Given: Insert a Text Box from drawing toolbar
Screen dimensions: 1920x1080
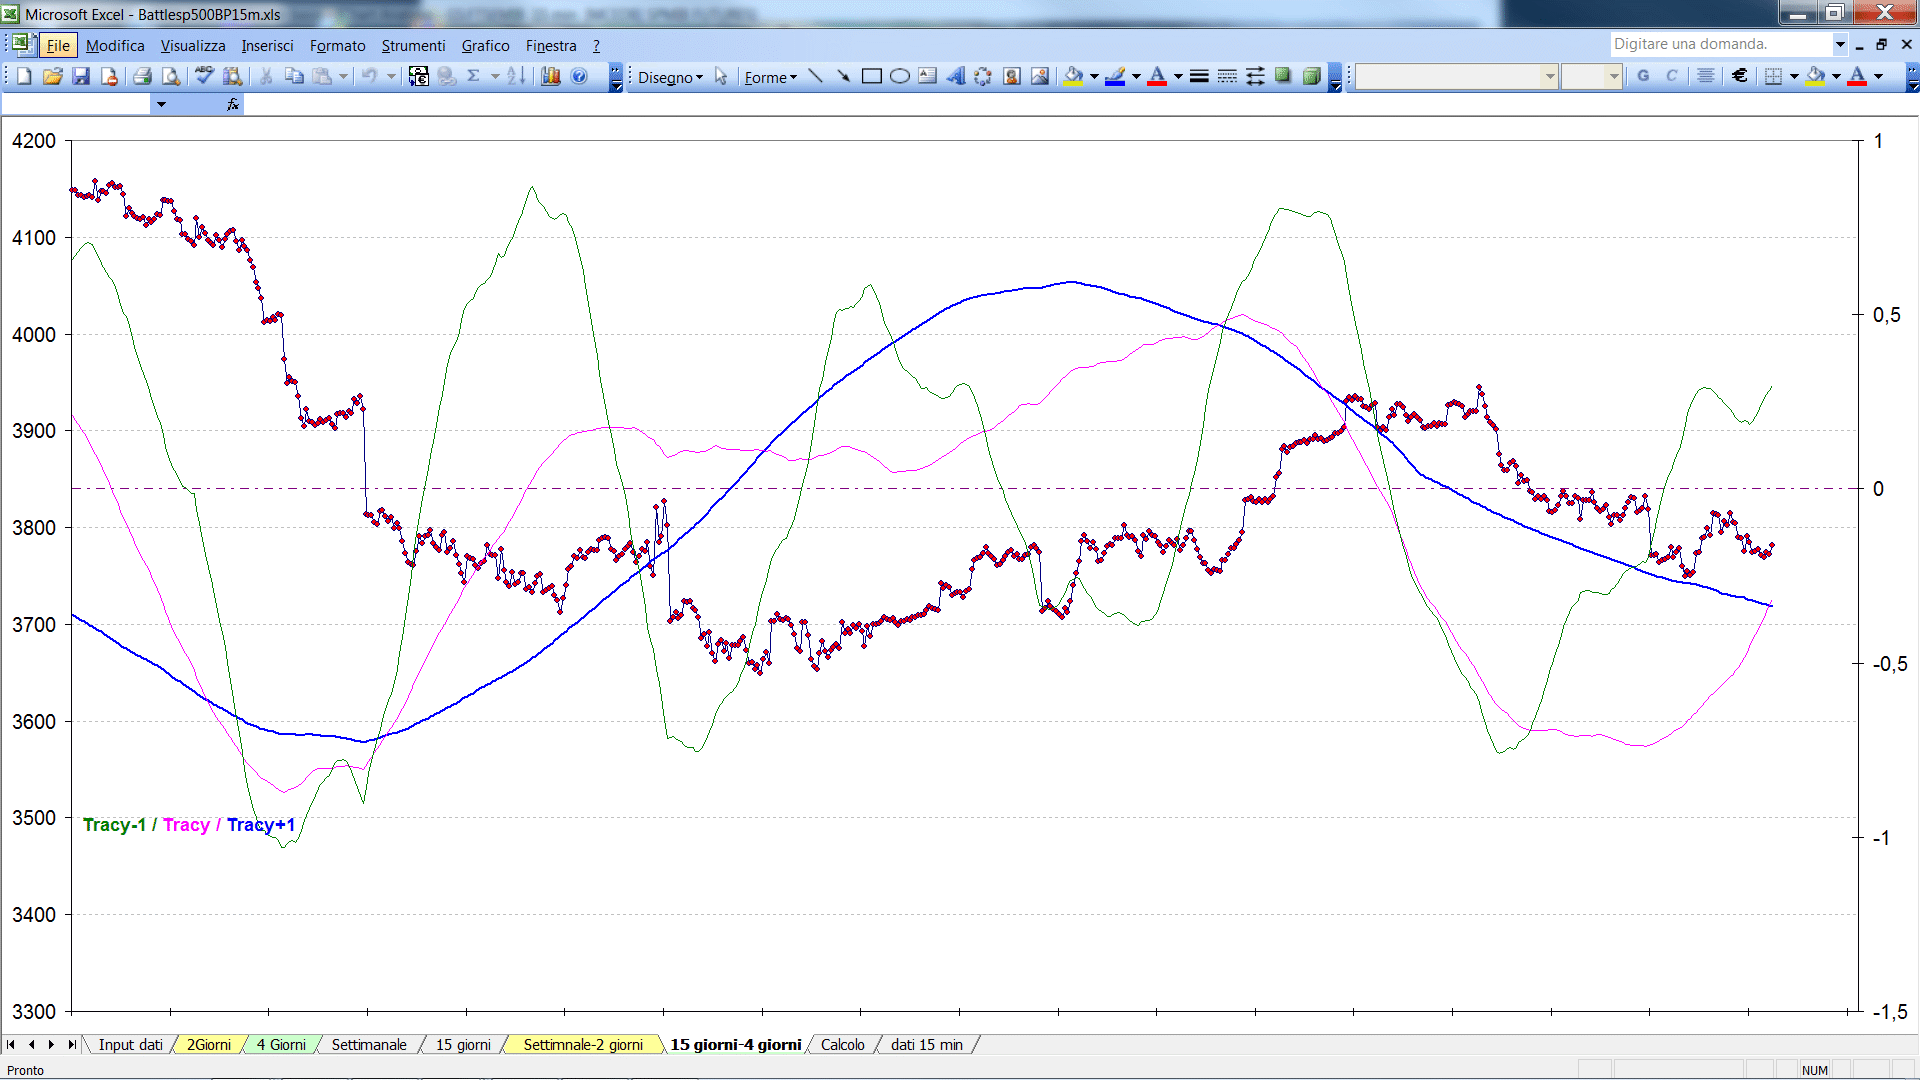Looking at the screenshot, I should 928,76.
